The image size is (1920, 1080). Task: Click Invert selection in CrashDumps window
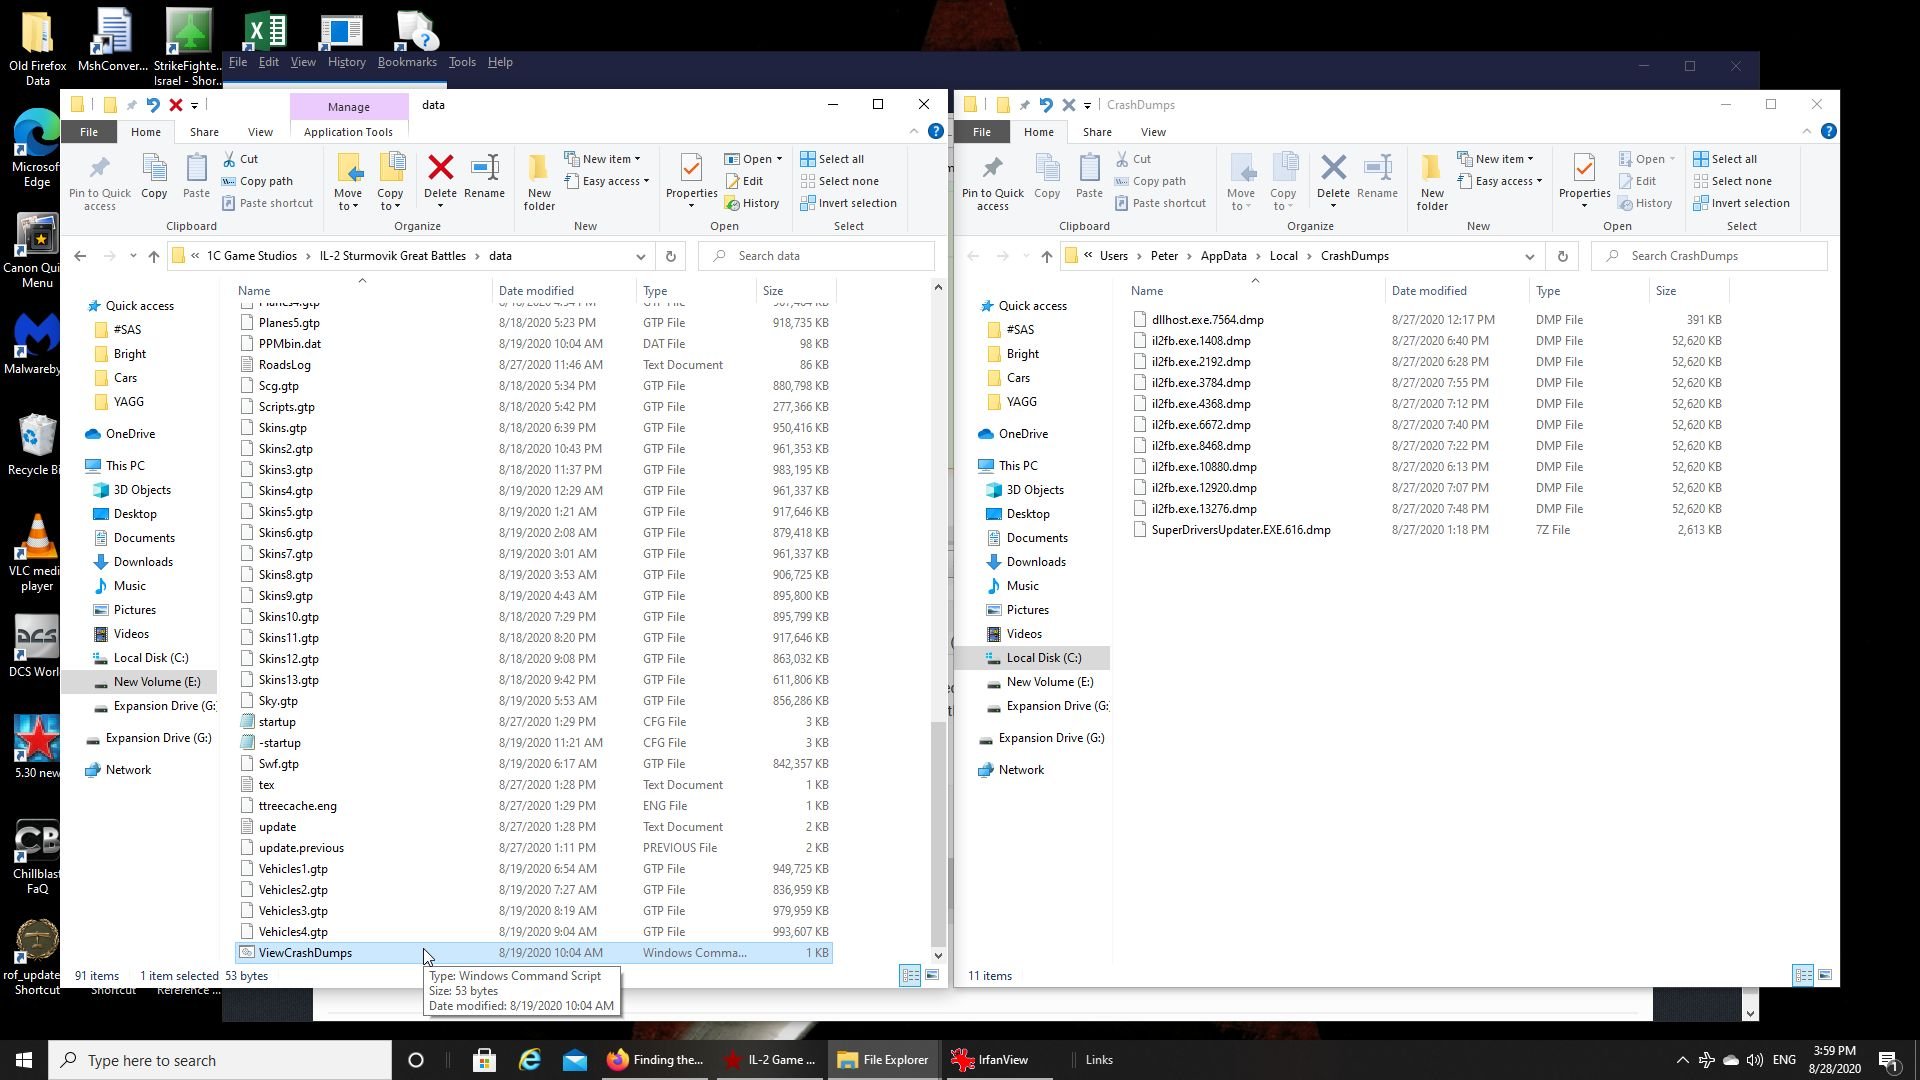(x=1741, y=203)
